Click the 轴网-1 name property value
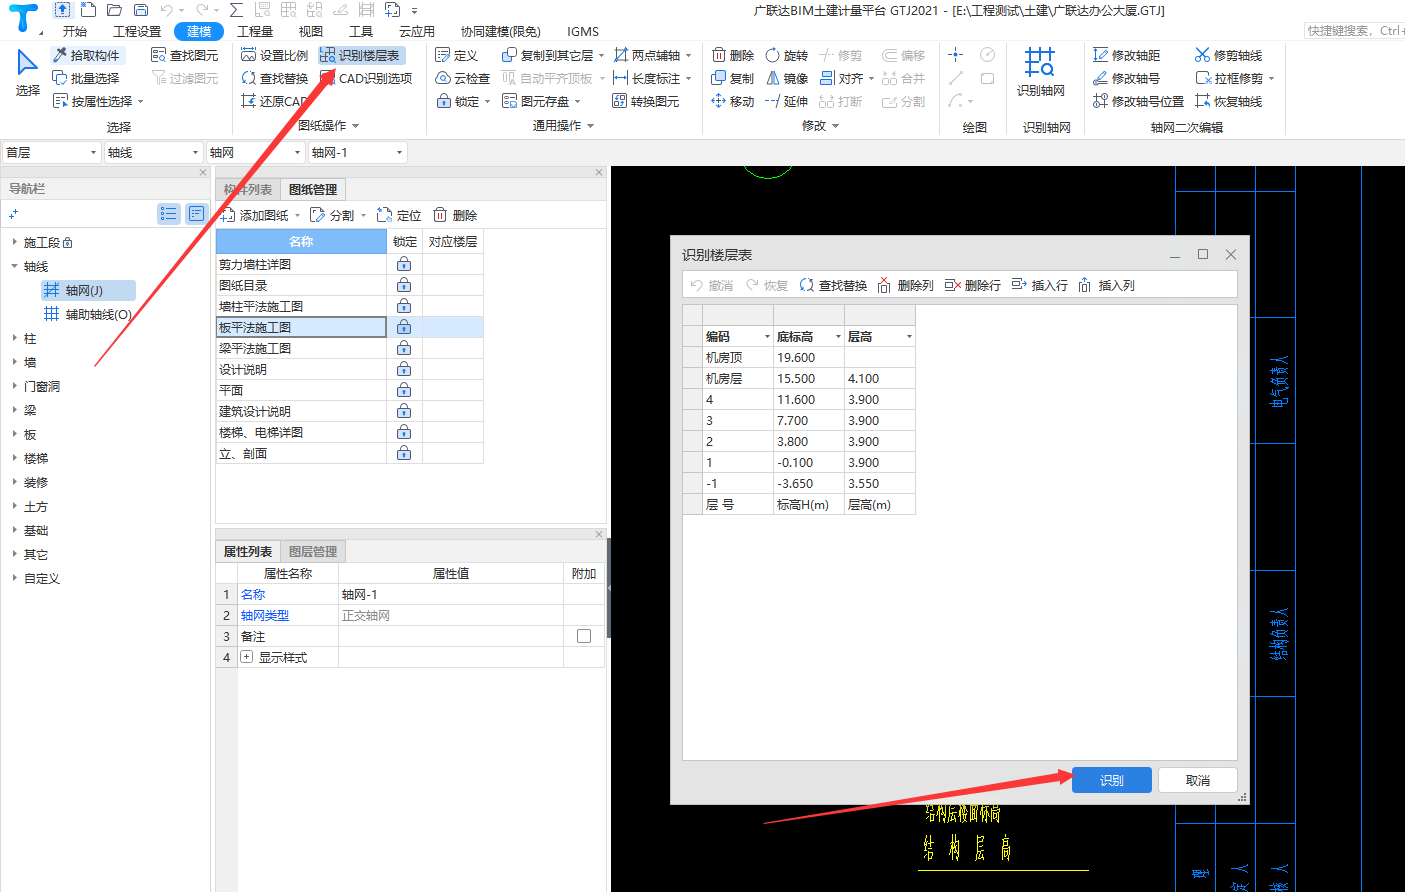This screenshot has height=892, width=1405. (x=451, y=594)
